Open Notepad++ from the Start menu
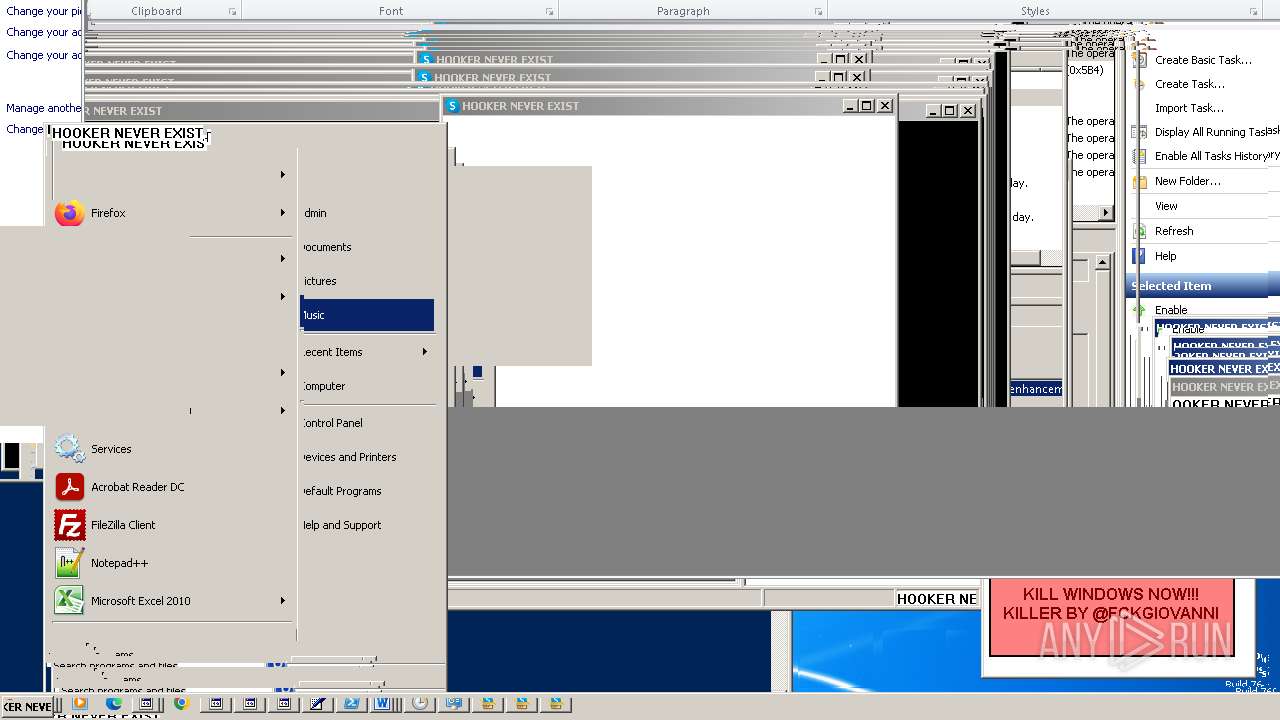The width and height of the screenshot is (1280, 720). coord(119,563)
